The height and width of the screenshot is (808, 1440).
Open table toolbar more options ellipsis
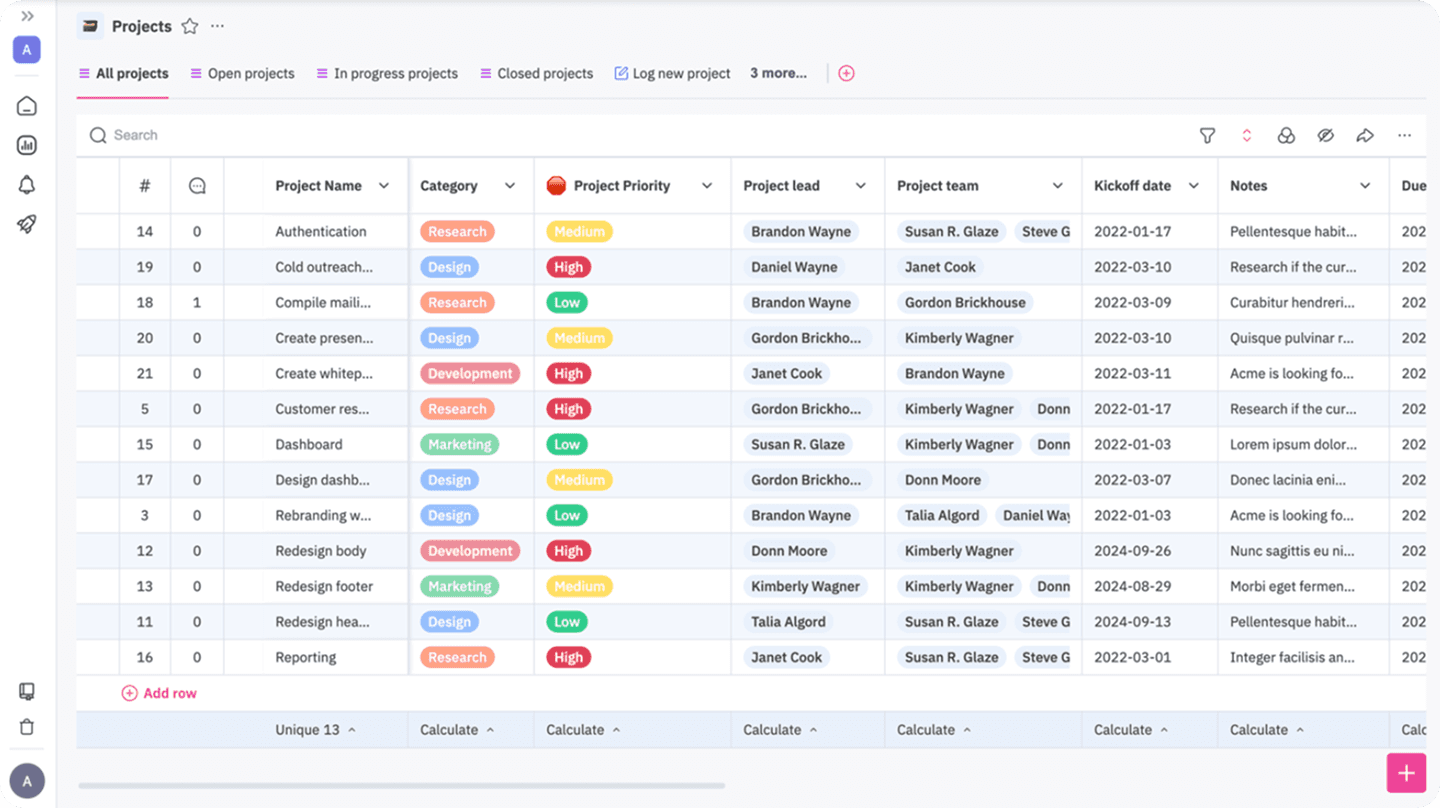coord(1405,135)
